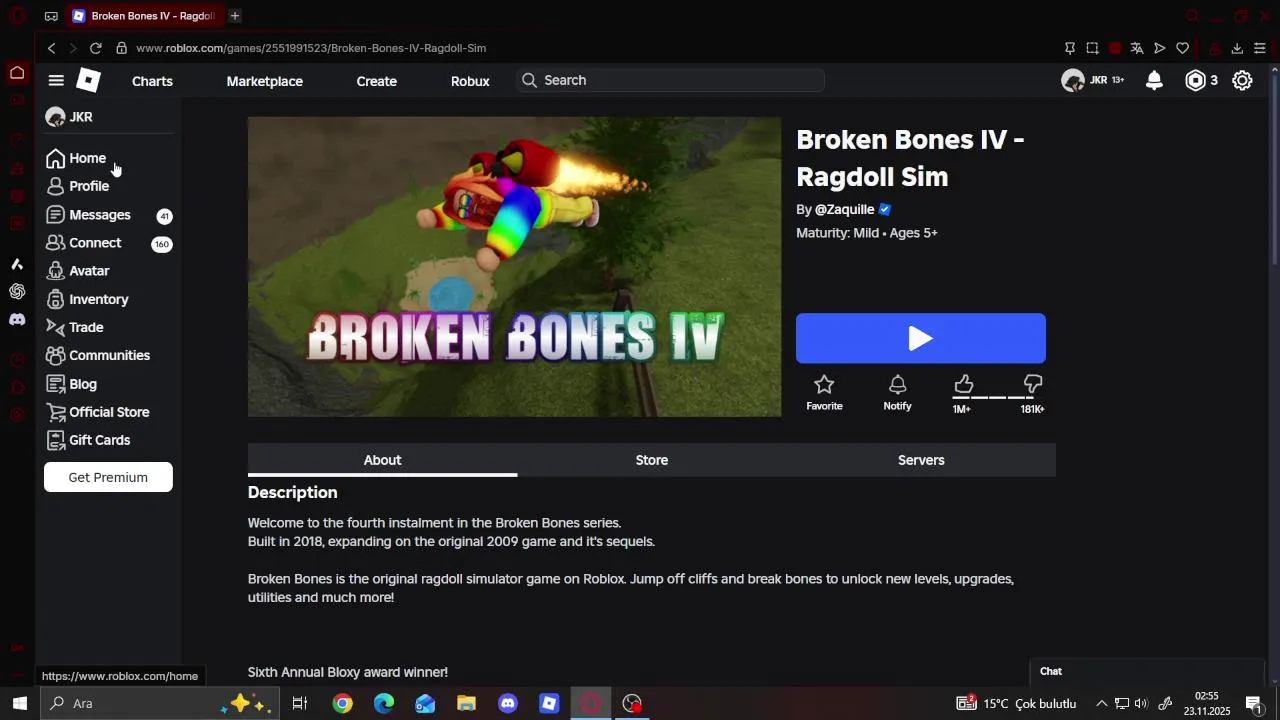Open File Explorer from the taskbar
The width and height of the screenshot is (1280, 720).
click(466, 703)
